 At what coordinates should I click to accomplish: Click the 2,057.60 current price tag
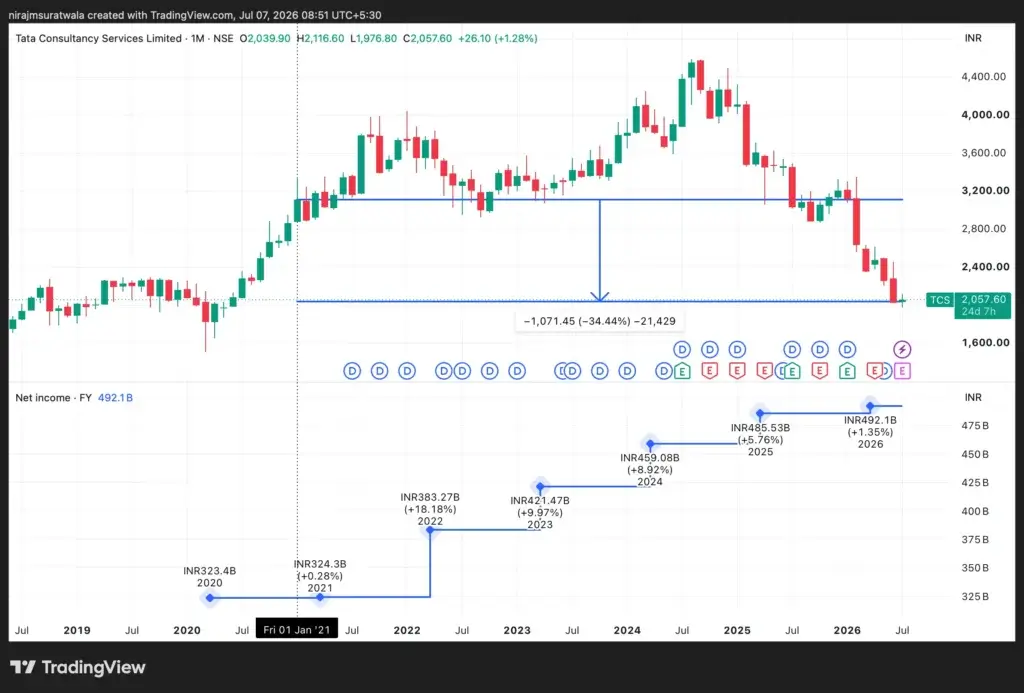point(983,299)
